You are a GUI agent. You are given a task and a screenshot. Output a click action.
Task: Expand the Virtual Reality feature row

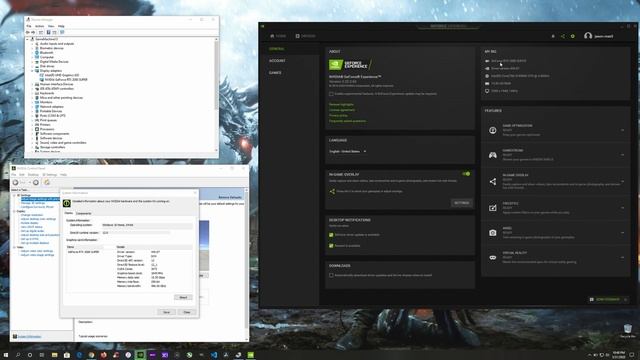pos(622,258)
